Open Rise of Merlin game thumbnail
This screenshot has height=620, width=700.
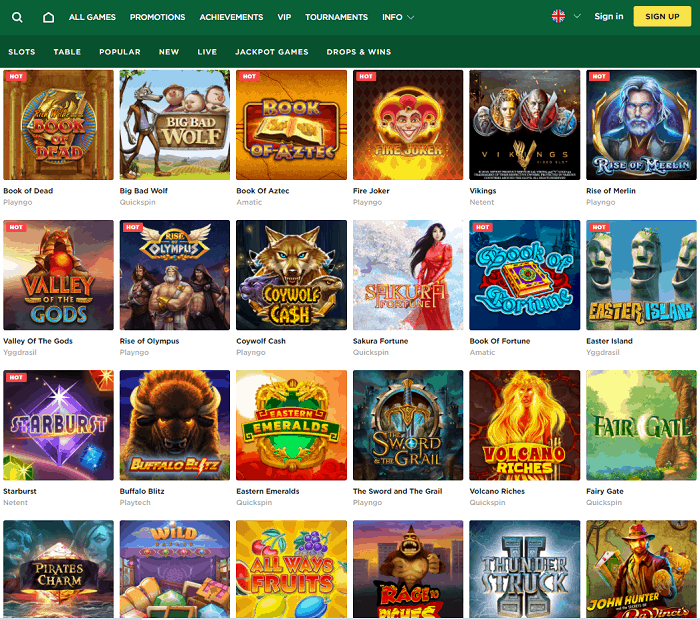click(x=642, y=125)
